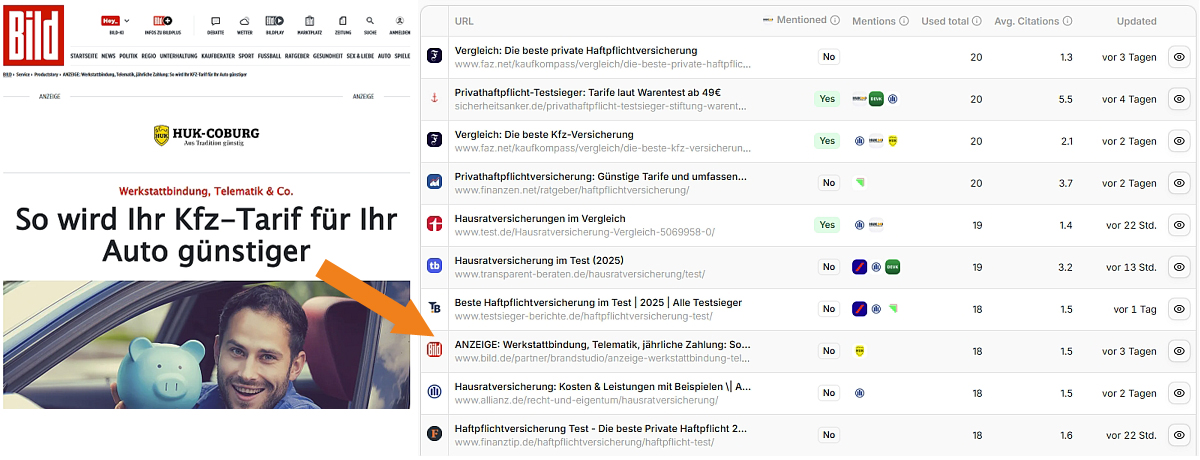Click the anchor favicon of sicherheitsanker.de row
Image resolution: width=1200 pixels, height=460 pixels.
[x=435, y=99]
